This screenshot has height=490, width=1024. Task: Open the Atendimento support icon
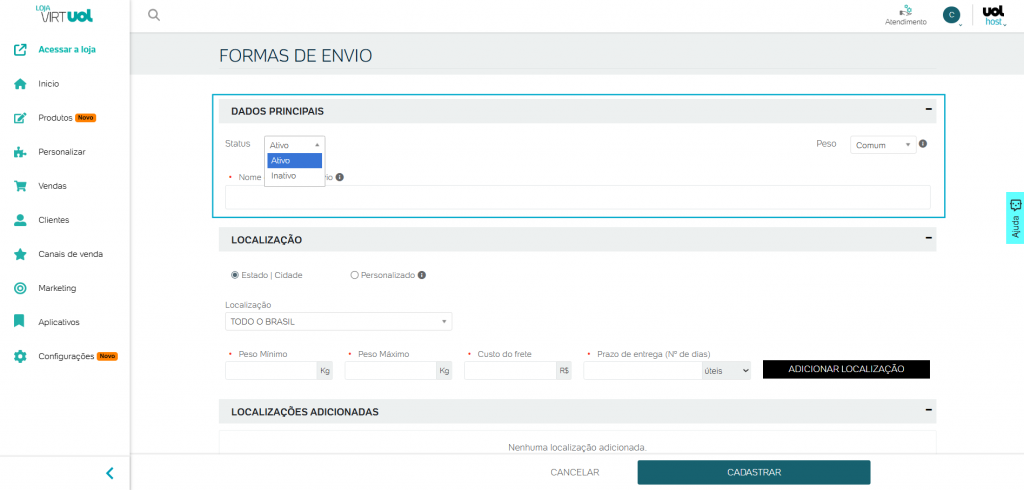(905, 12)
